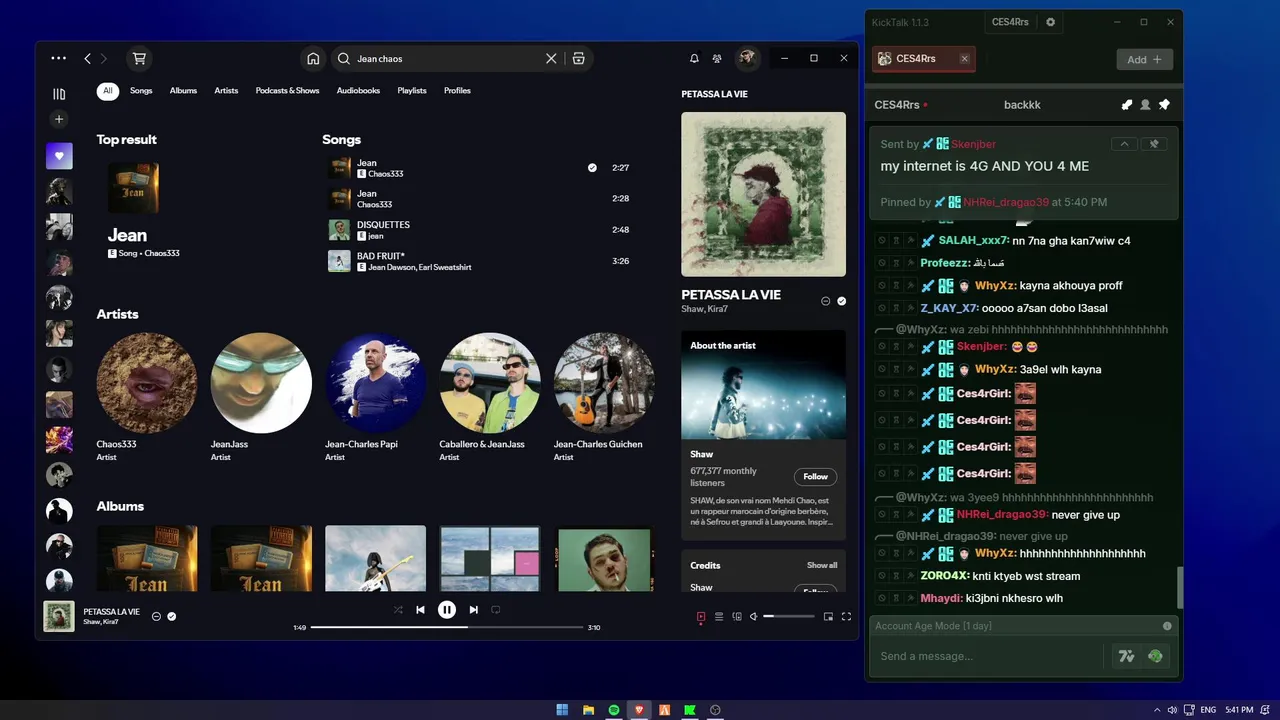Collapse the pinned message in KickTalk

1124,144
